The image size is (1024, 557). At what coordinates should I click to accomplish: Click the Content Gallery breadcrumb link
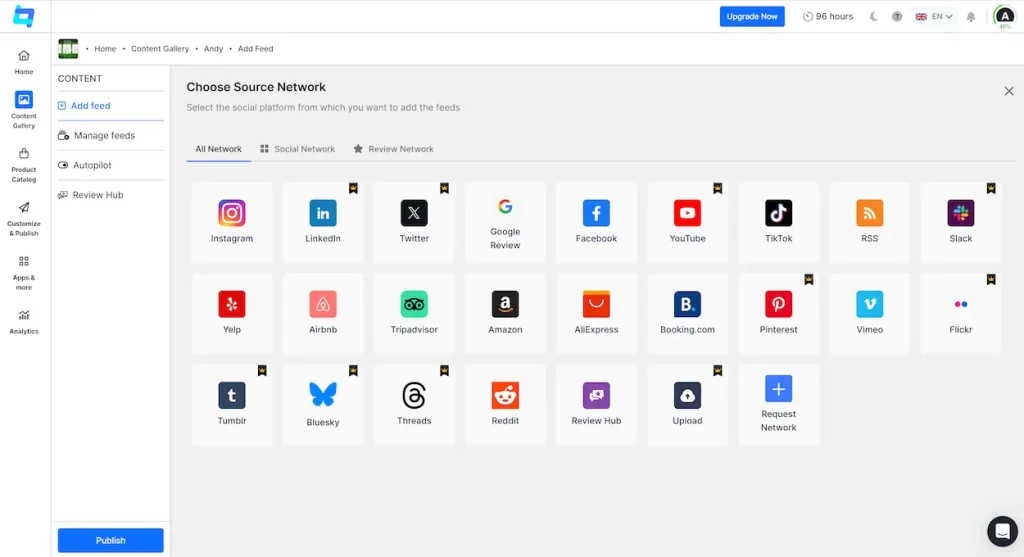coord(160,48)
